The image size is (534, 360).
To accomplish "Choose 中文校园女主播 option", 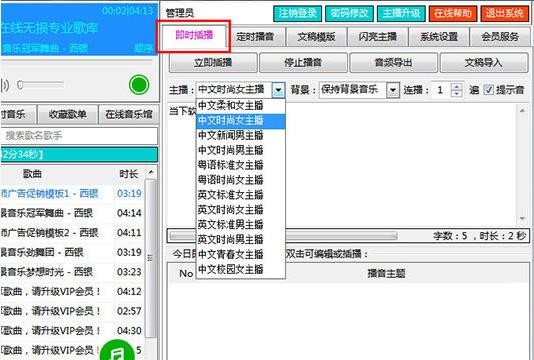I will pos(240,269).
